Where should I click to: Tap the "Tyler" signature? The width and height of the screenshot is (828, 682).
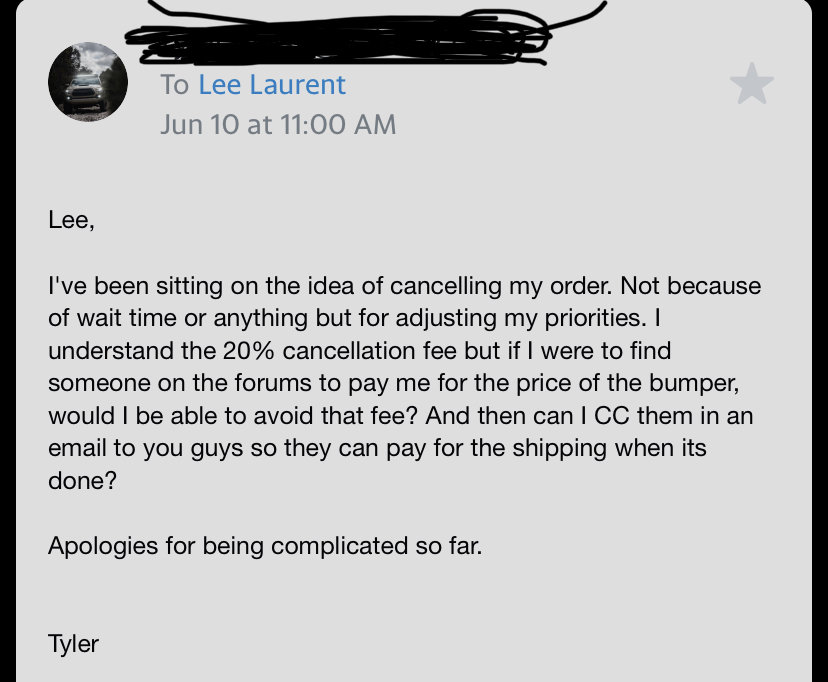pyautogui.click(x=73, y=644)
